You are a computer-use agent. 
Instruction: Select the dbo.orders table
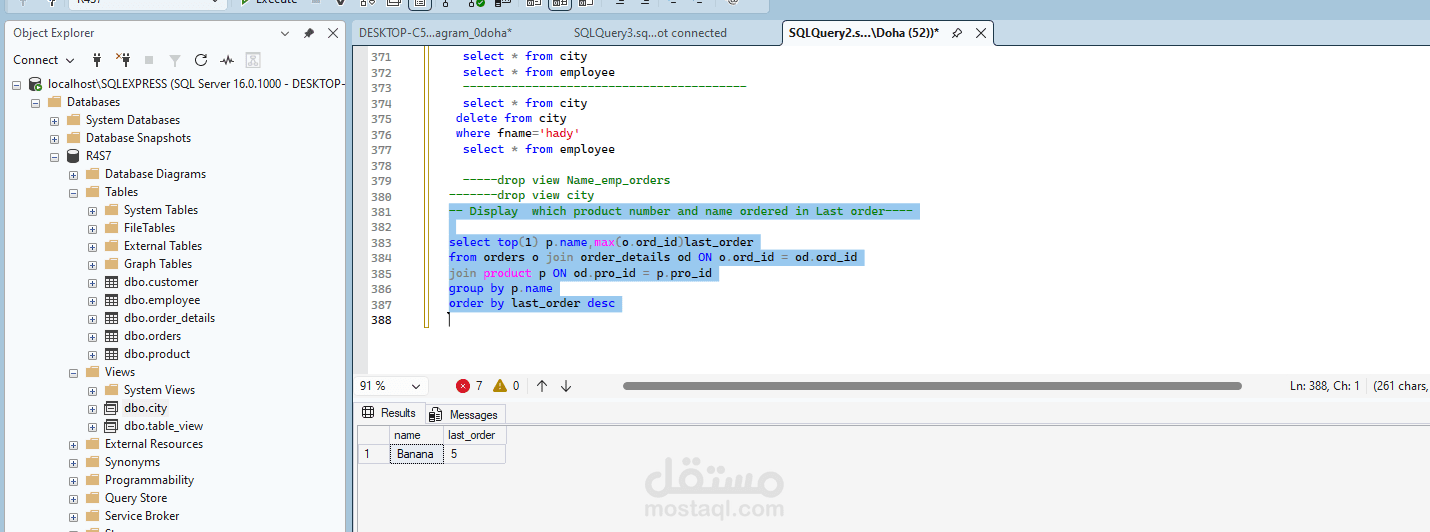[x=152, y=336]
